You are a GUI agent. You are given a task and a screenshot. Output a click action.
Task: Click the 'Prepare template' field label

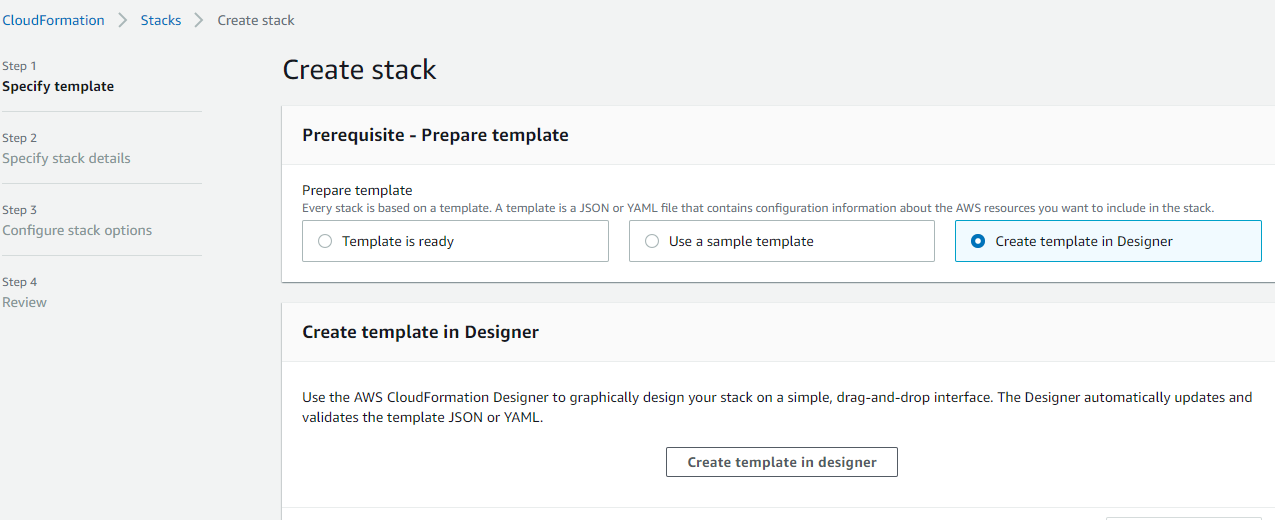[357, 190]
